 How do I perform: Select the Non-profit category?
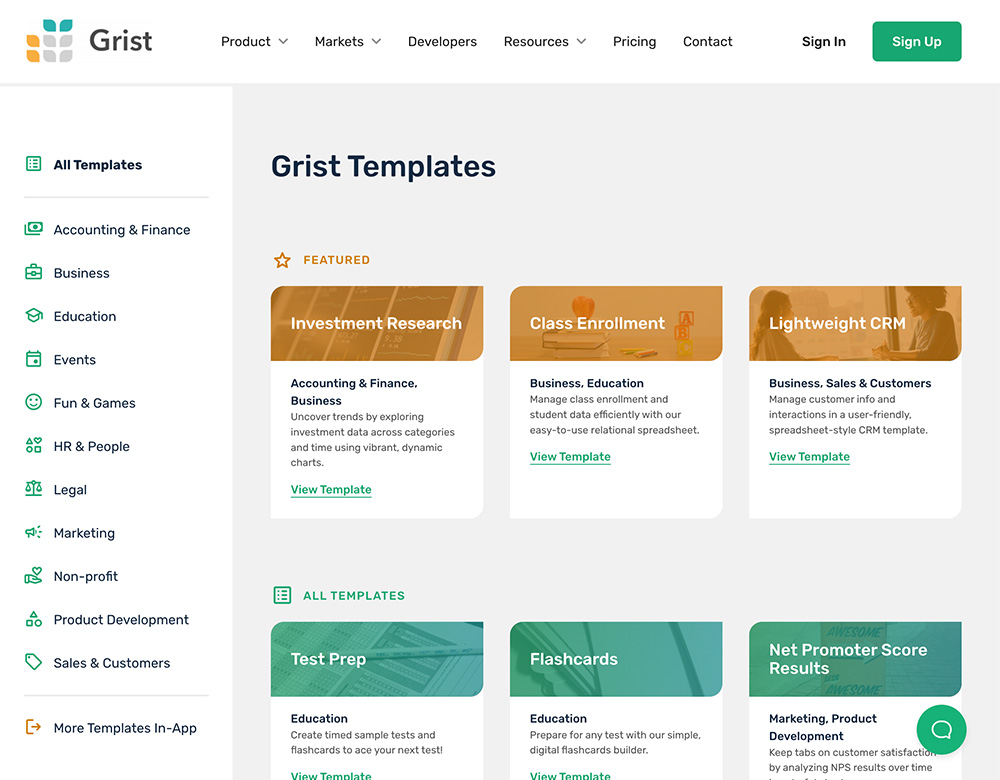point(85,576)
